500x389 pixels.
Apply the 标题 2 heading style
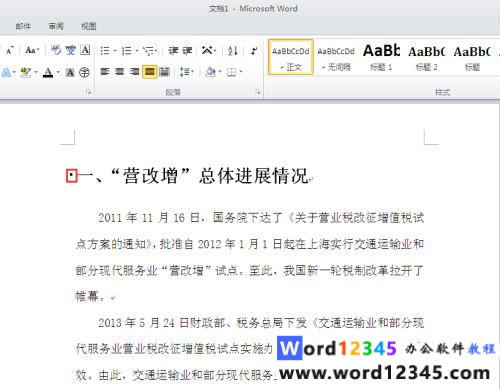(x=427, y=57)
